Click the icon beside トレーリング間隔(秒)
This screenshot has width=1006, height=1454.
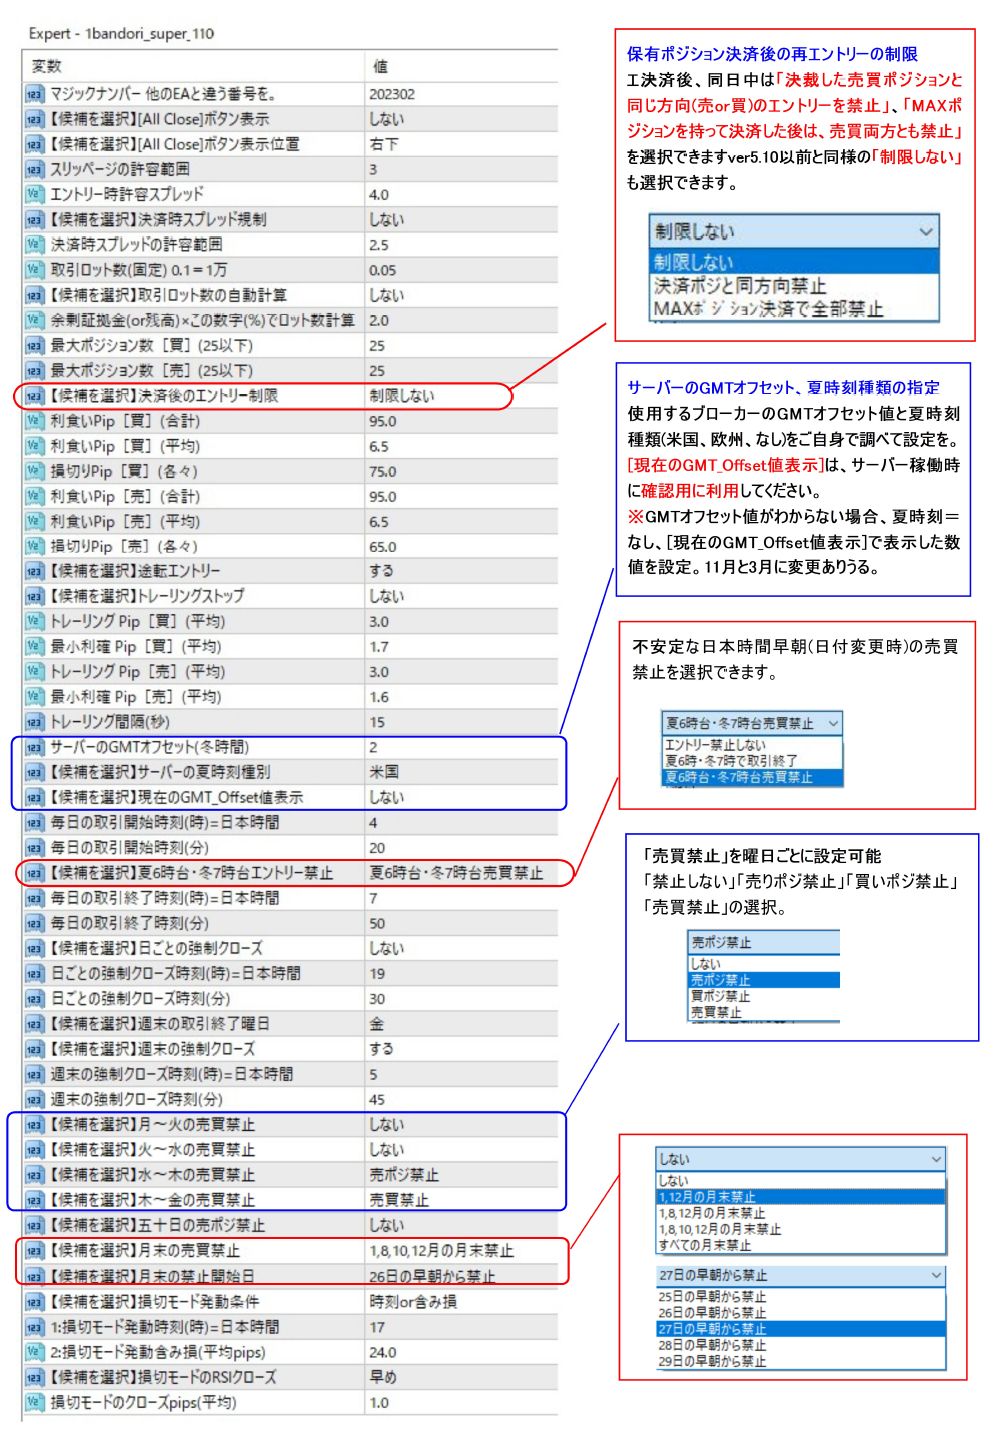tap(34, 722)
